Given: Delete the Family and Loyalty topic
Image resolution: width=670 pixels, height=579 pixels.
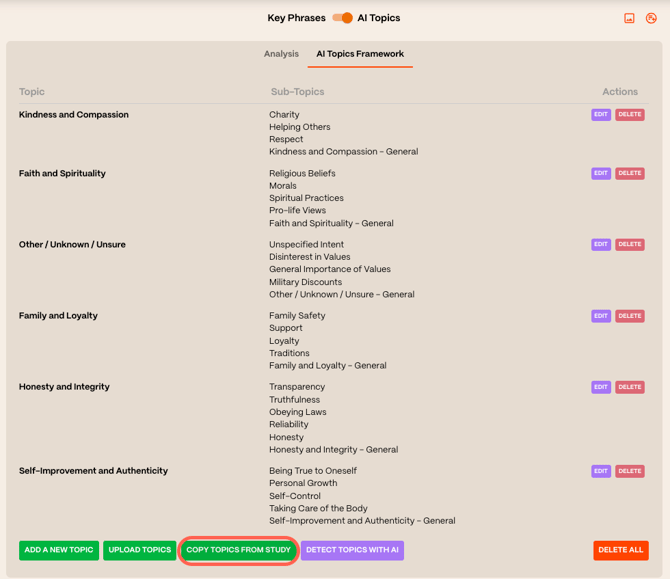Looking at the screenshot, I should click(630, 316).
